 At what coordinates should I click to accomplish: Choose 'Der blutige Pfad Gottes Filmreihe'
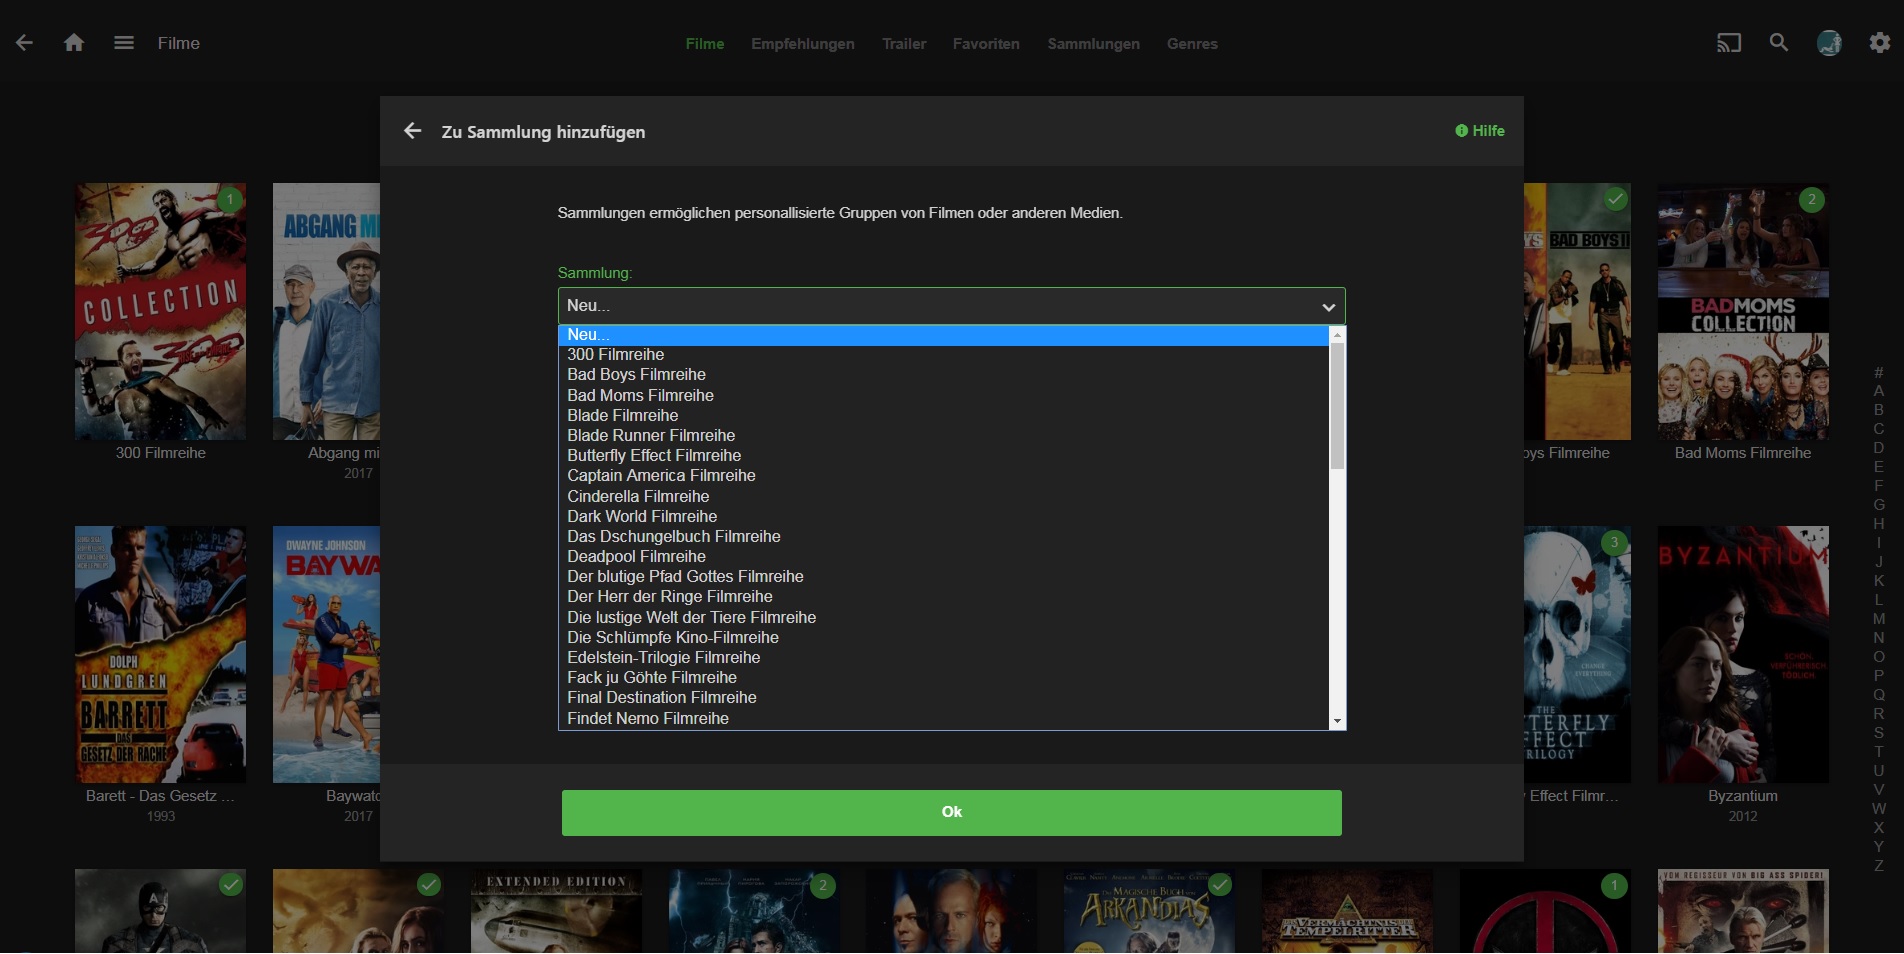click(943, 577)
